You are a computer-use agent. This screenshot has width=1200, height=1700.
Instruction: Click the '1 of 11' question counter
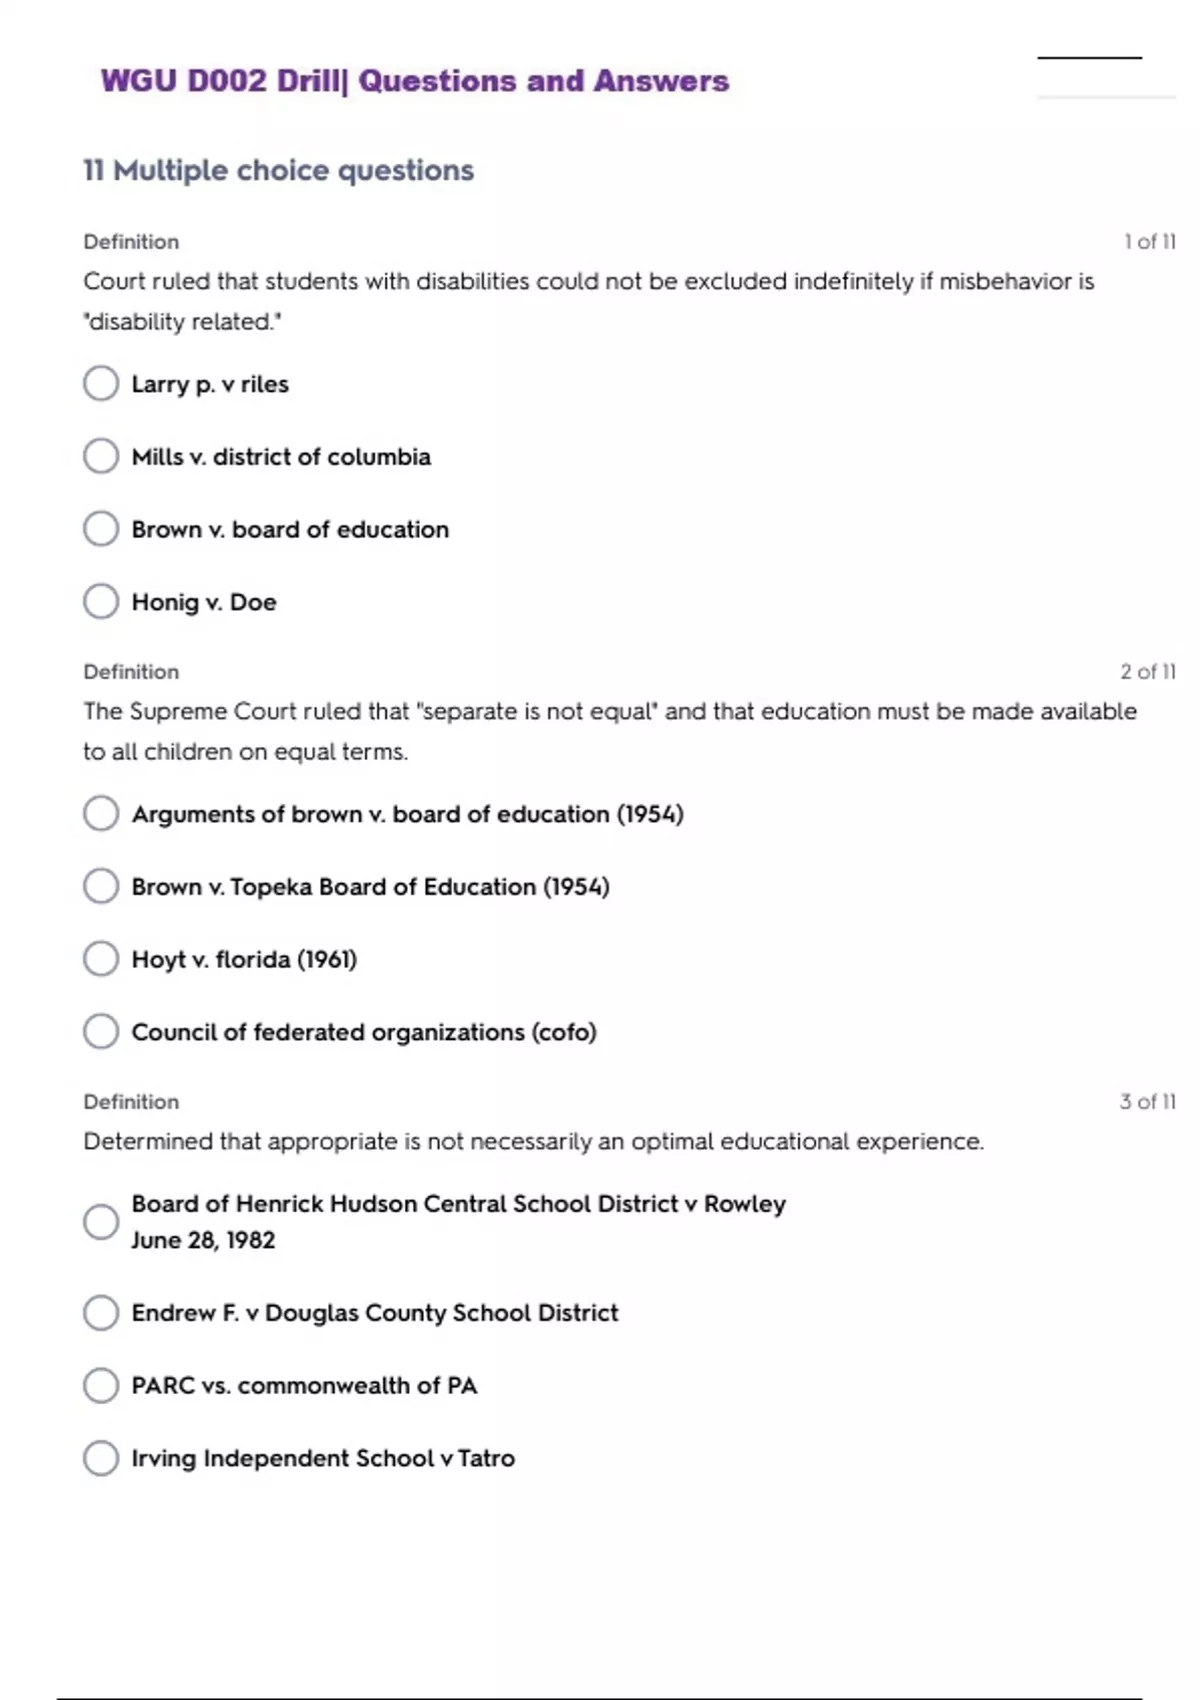click(1149, 242)
